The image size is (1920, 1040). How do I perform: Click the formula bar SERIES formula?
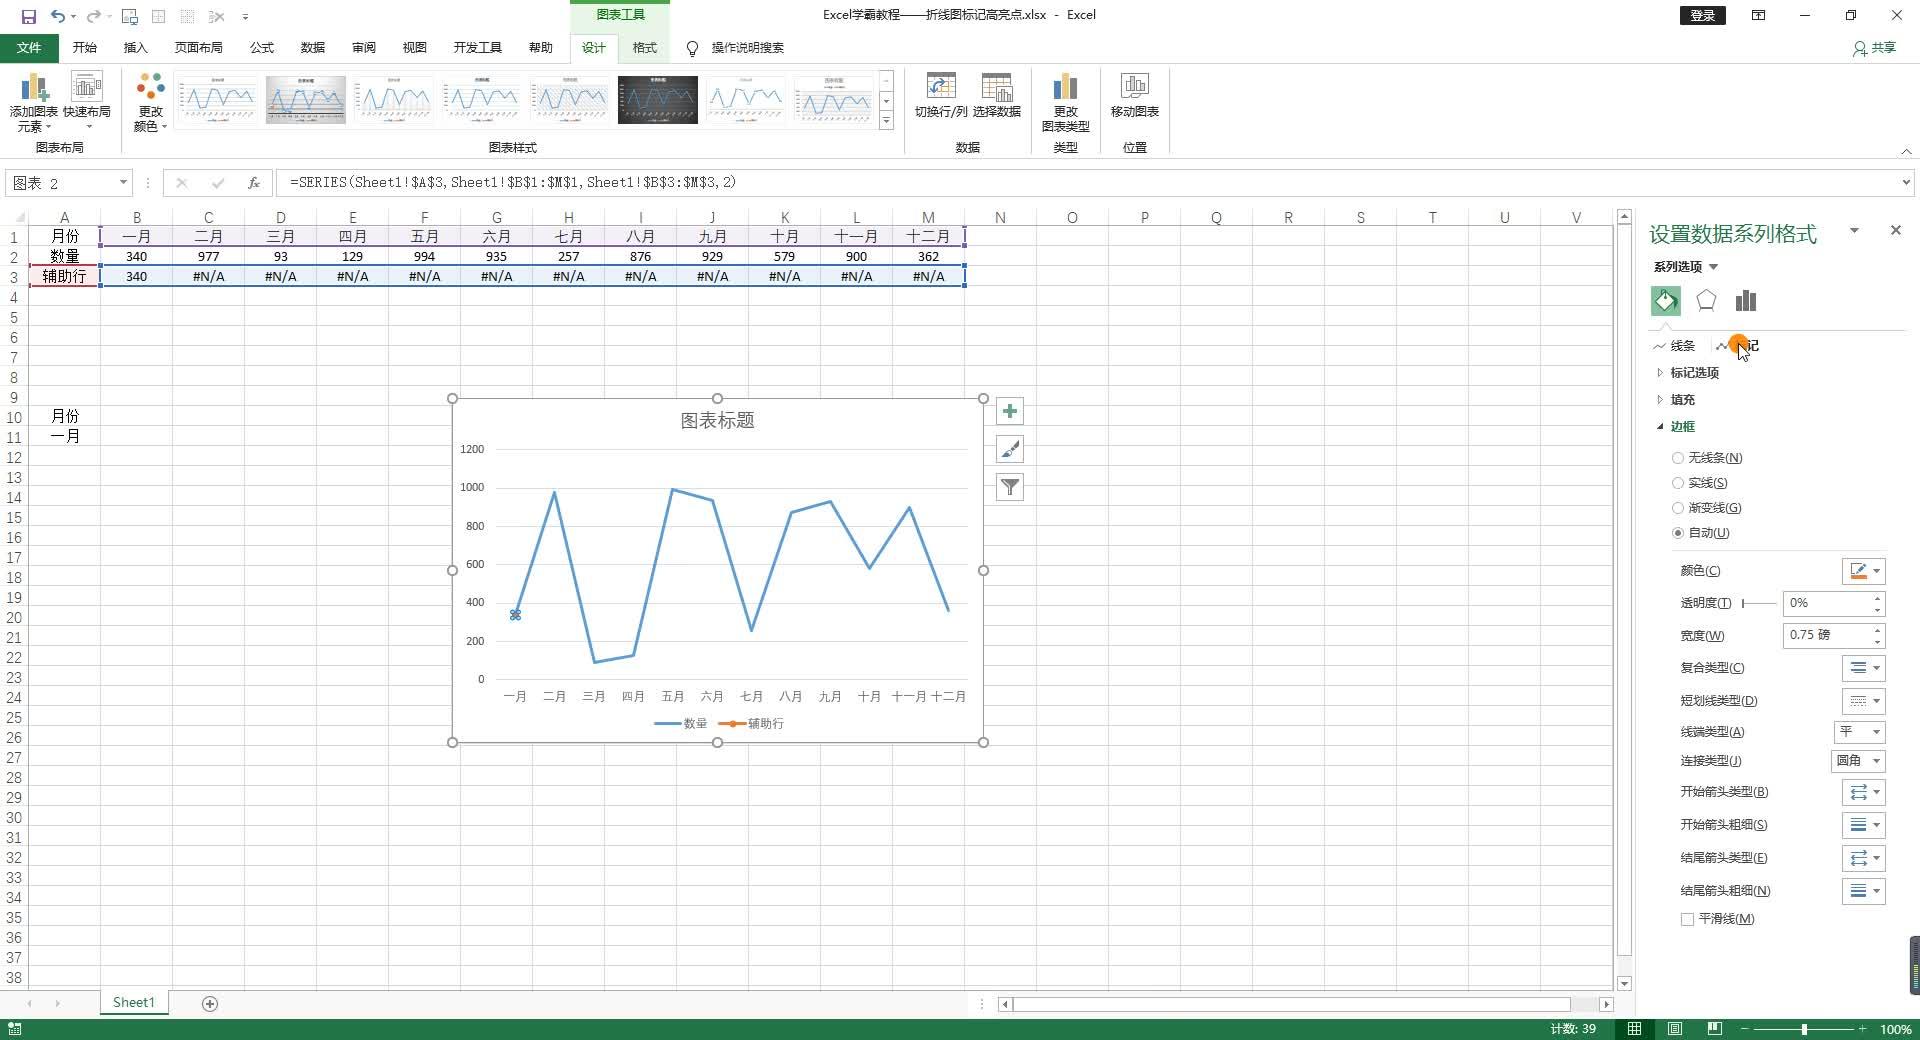pyautogui.click(x=512, y=183)
